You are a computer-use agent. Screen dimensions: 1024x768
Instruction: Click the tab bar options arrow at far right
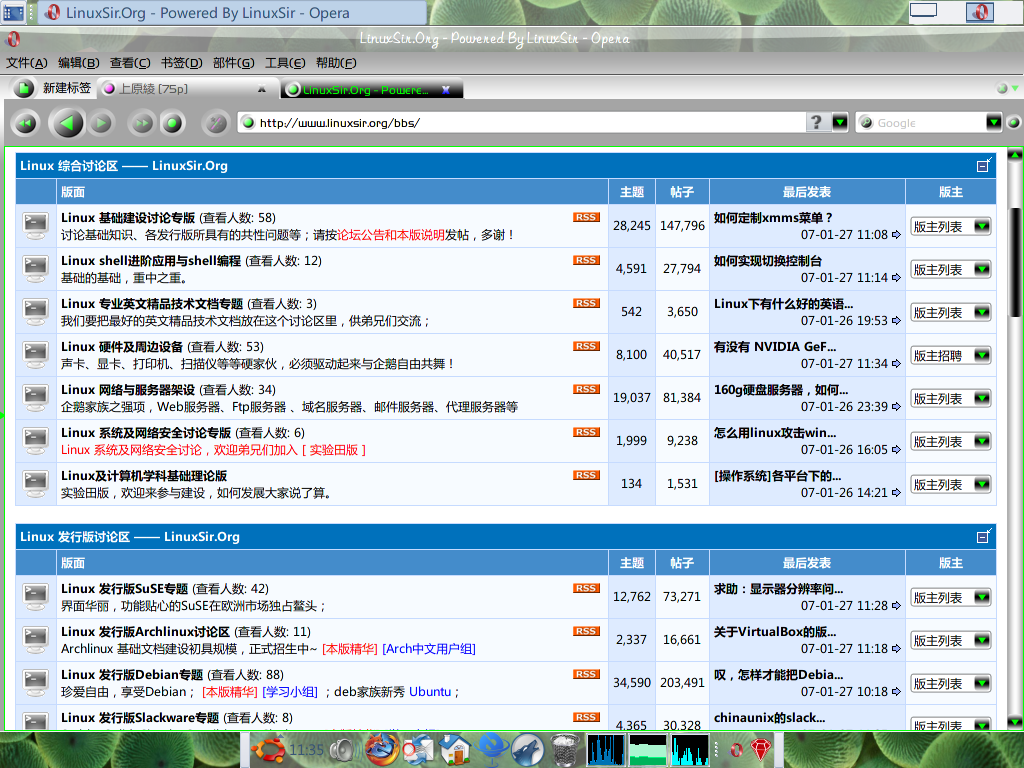pos(1016,88)
